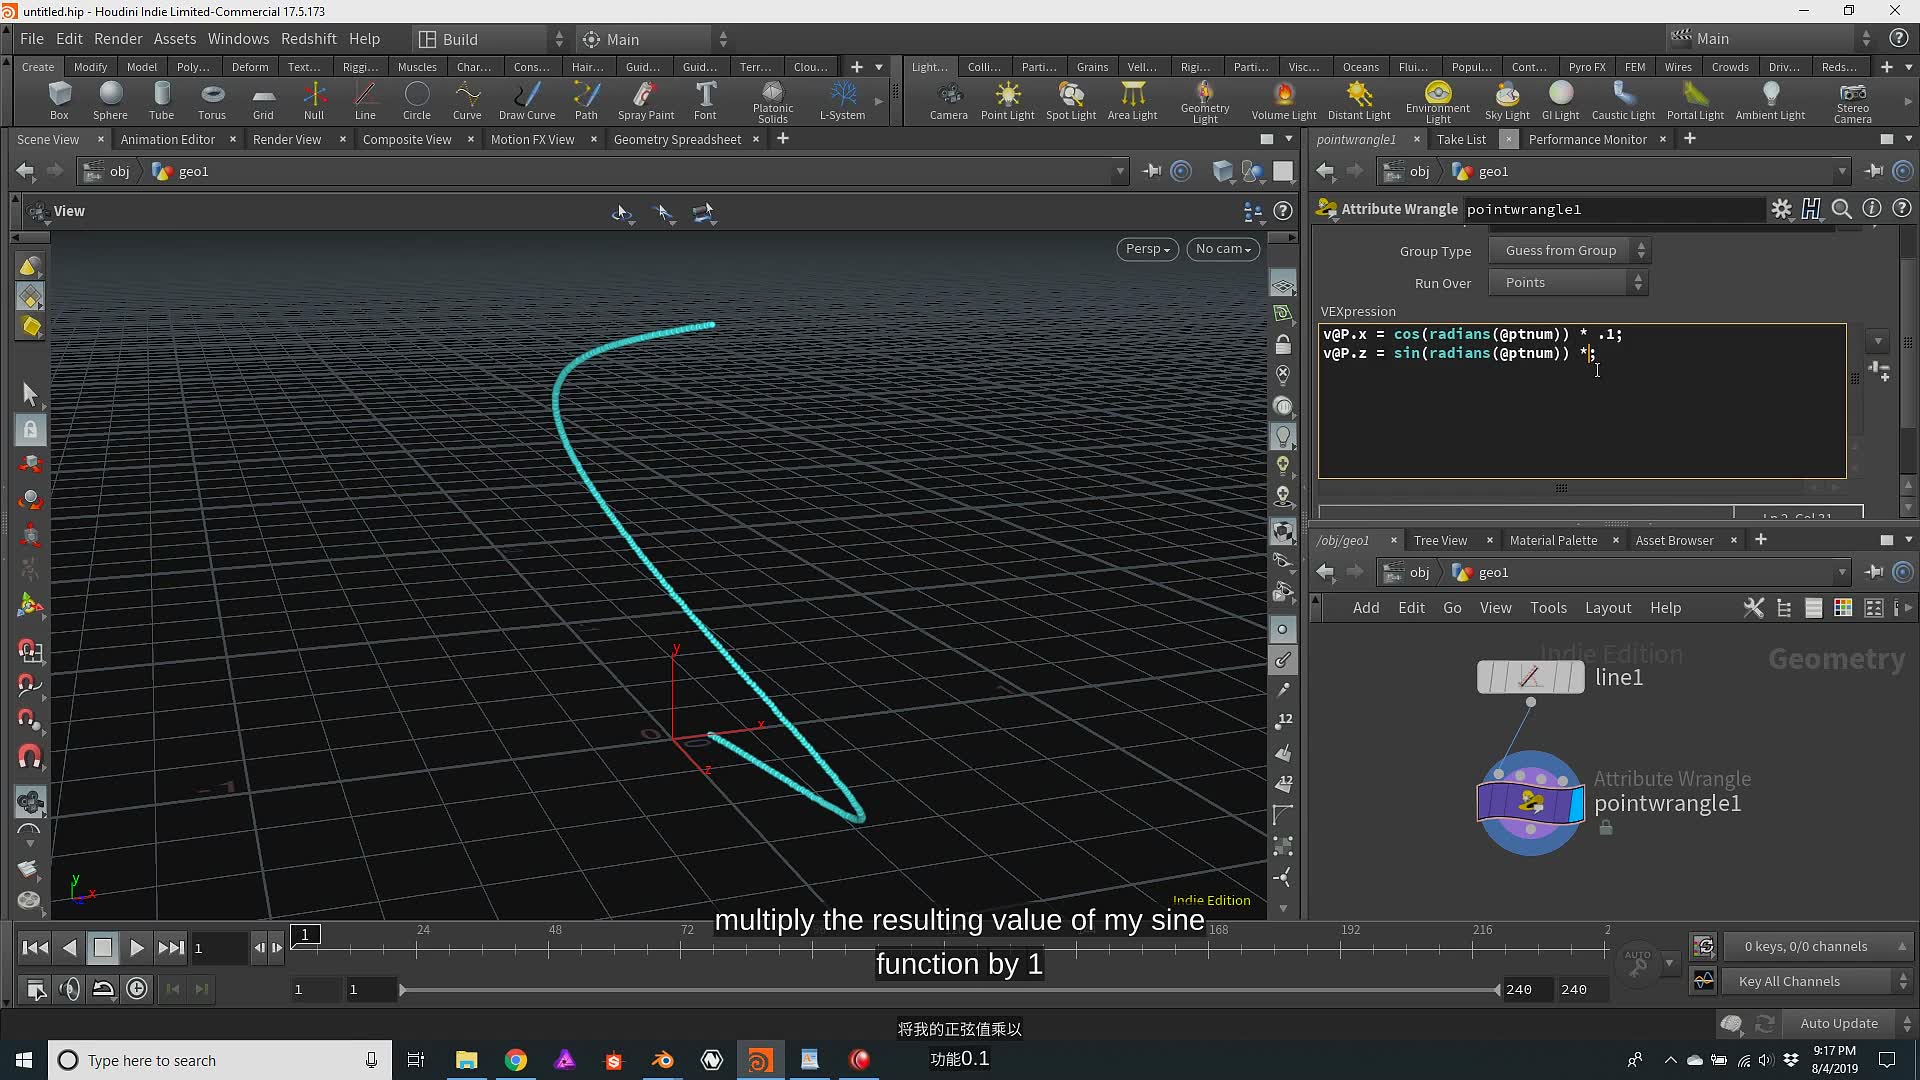Create a Grid from the shelf
1920x1080 pixels.
click(263, 101)
